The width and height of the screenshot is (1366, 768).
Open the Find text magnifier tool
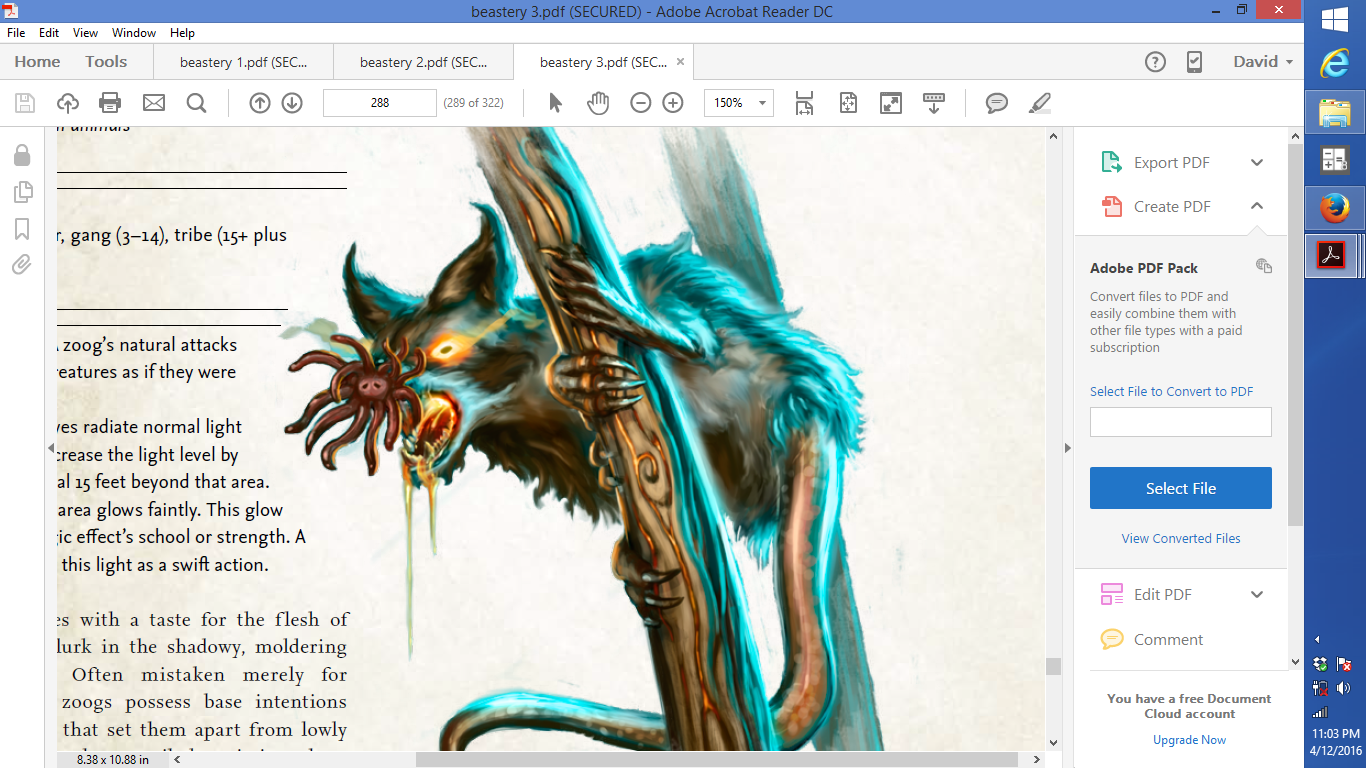coord(196,103)
